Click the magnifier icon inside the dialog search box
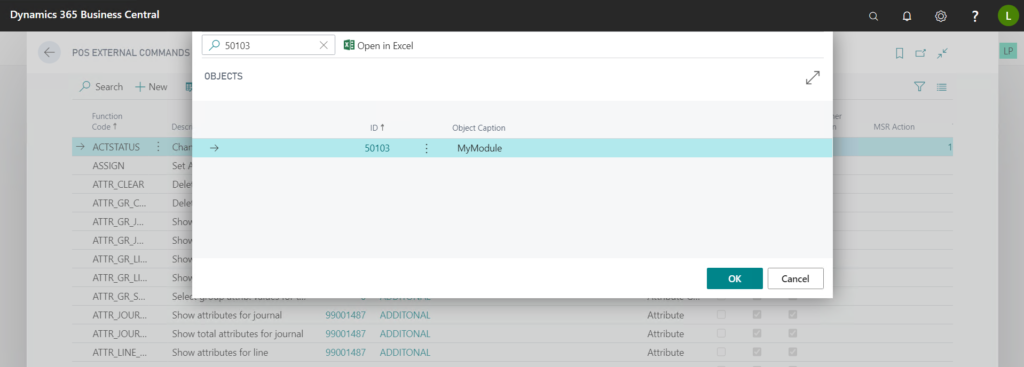Screen dimensions: 1024x367 coord(214,46)
